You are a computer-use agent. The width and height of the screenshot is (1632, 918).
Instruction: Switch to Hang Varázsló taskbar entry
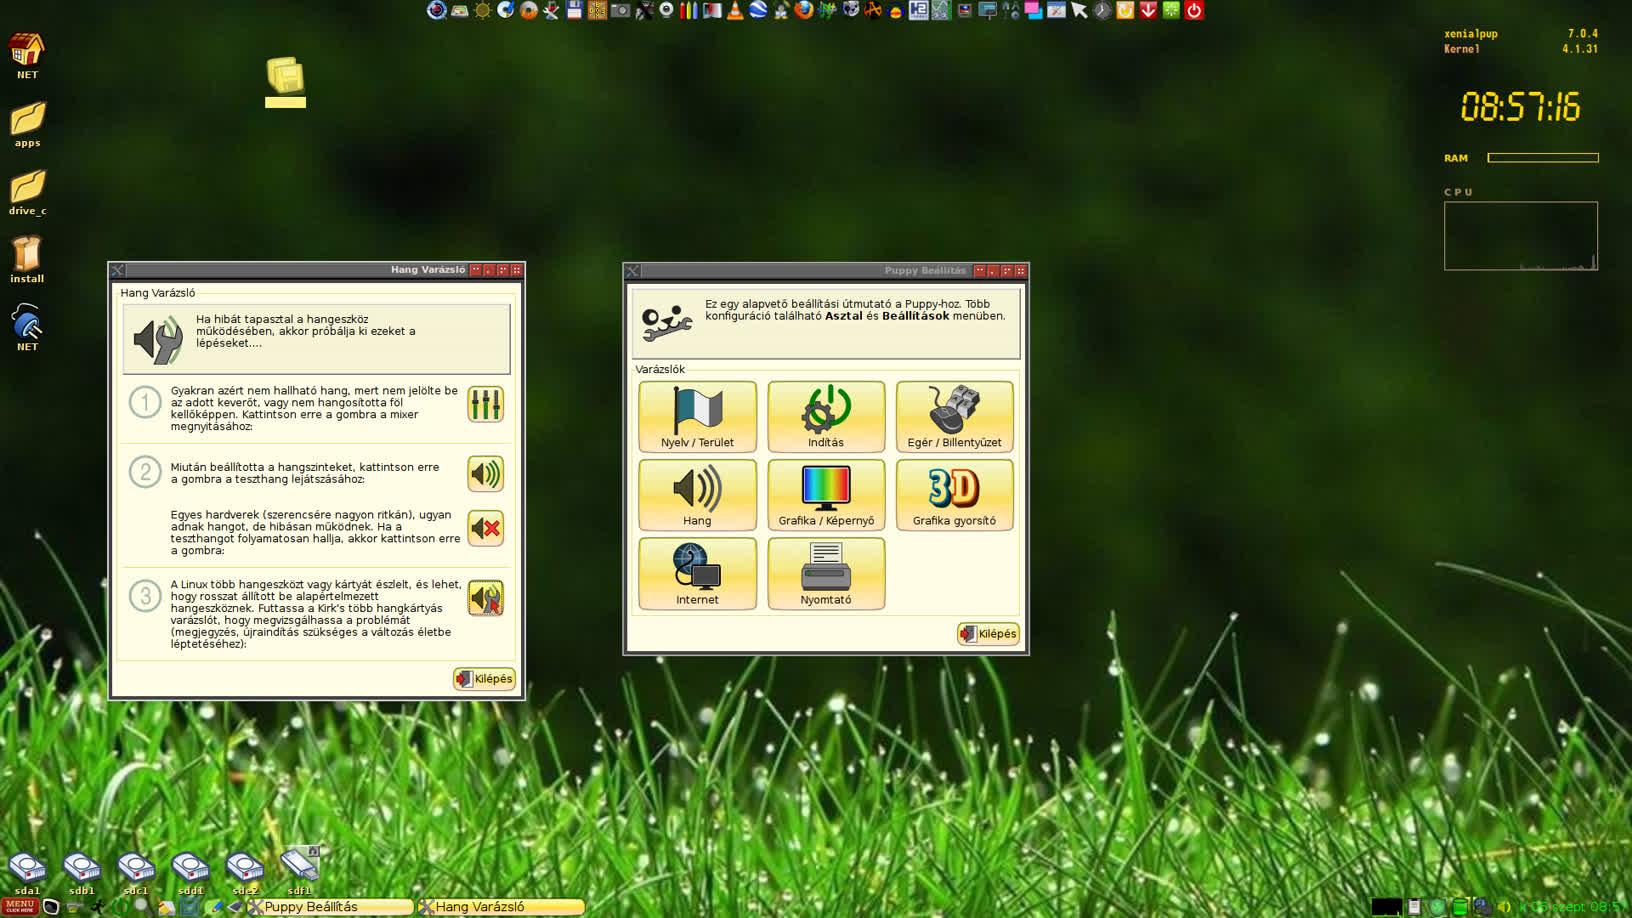(501, 907)
